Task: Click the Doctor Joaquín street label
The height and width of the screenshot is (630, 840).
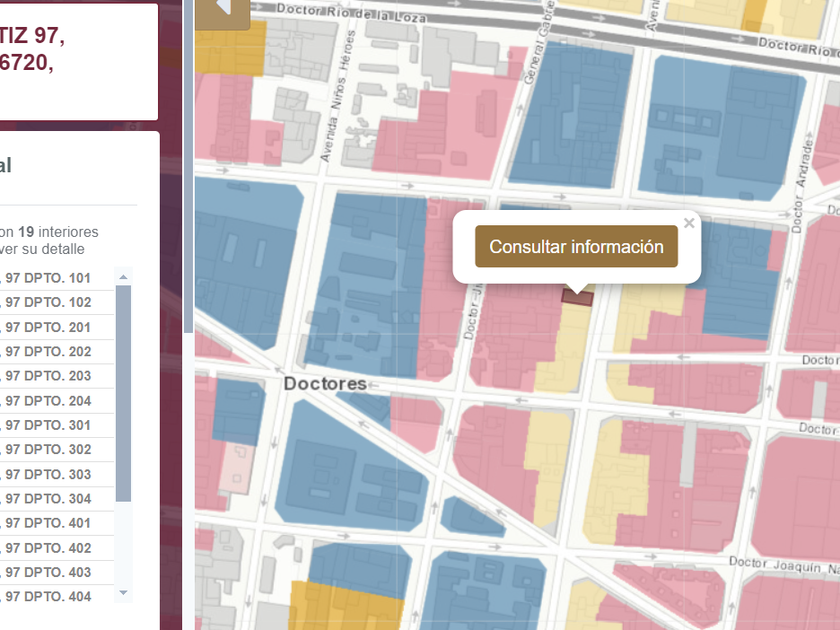Action: point(784,565)
